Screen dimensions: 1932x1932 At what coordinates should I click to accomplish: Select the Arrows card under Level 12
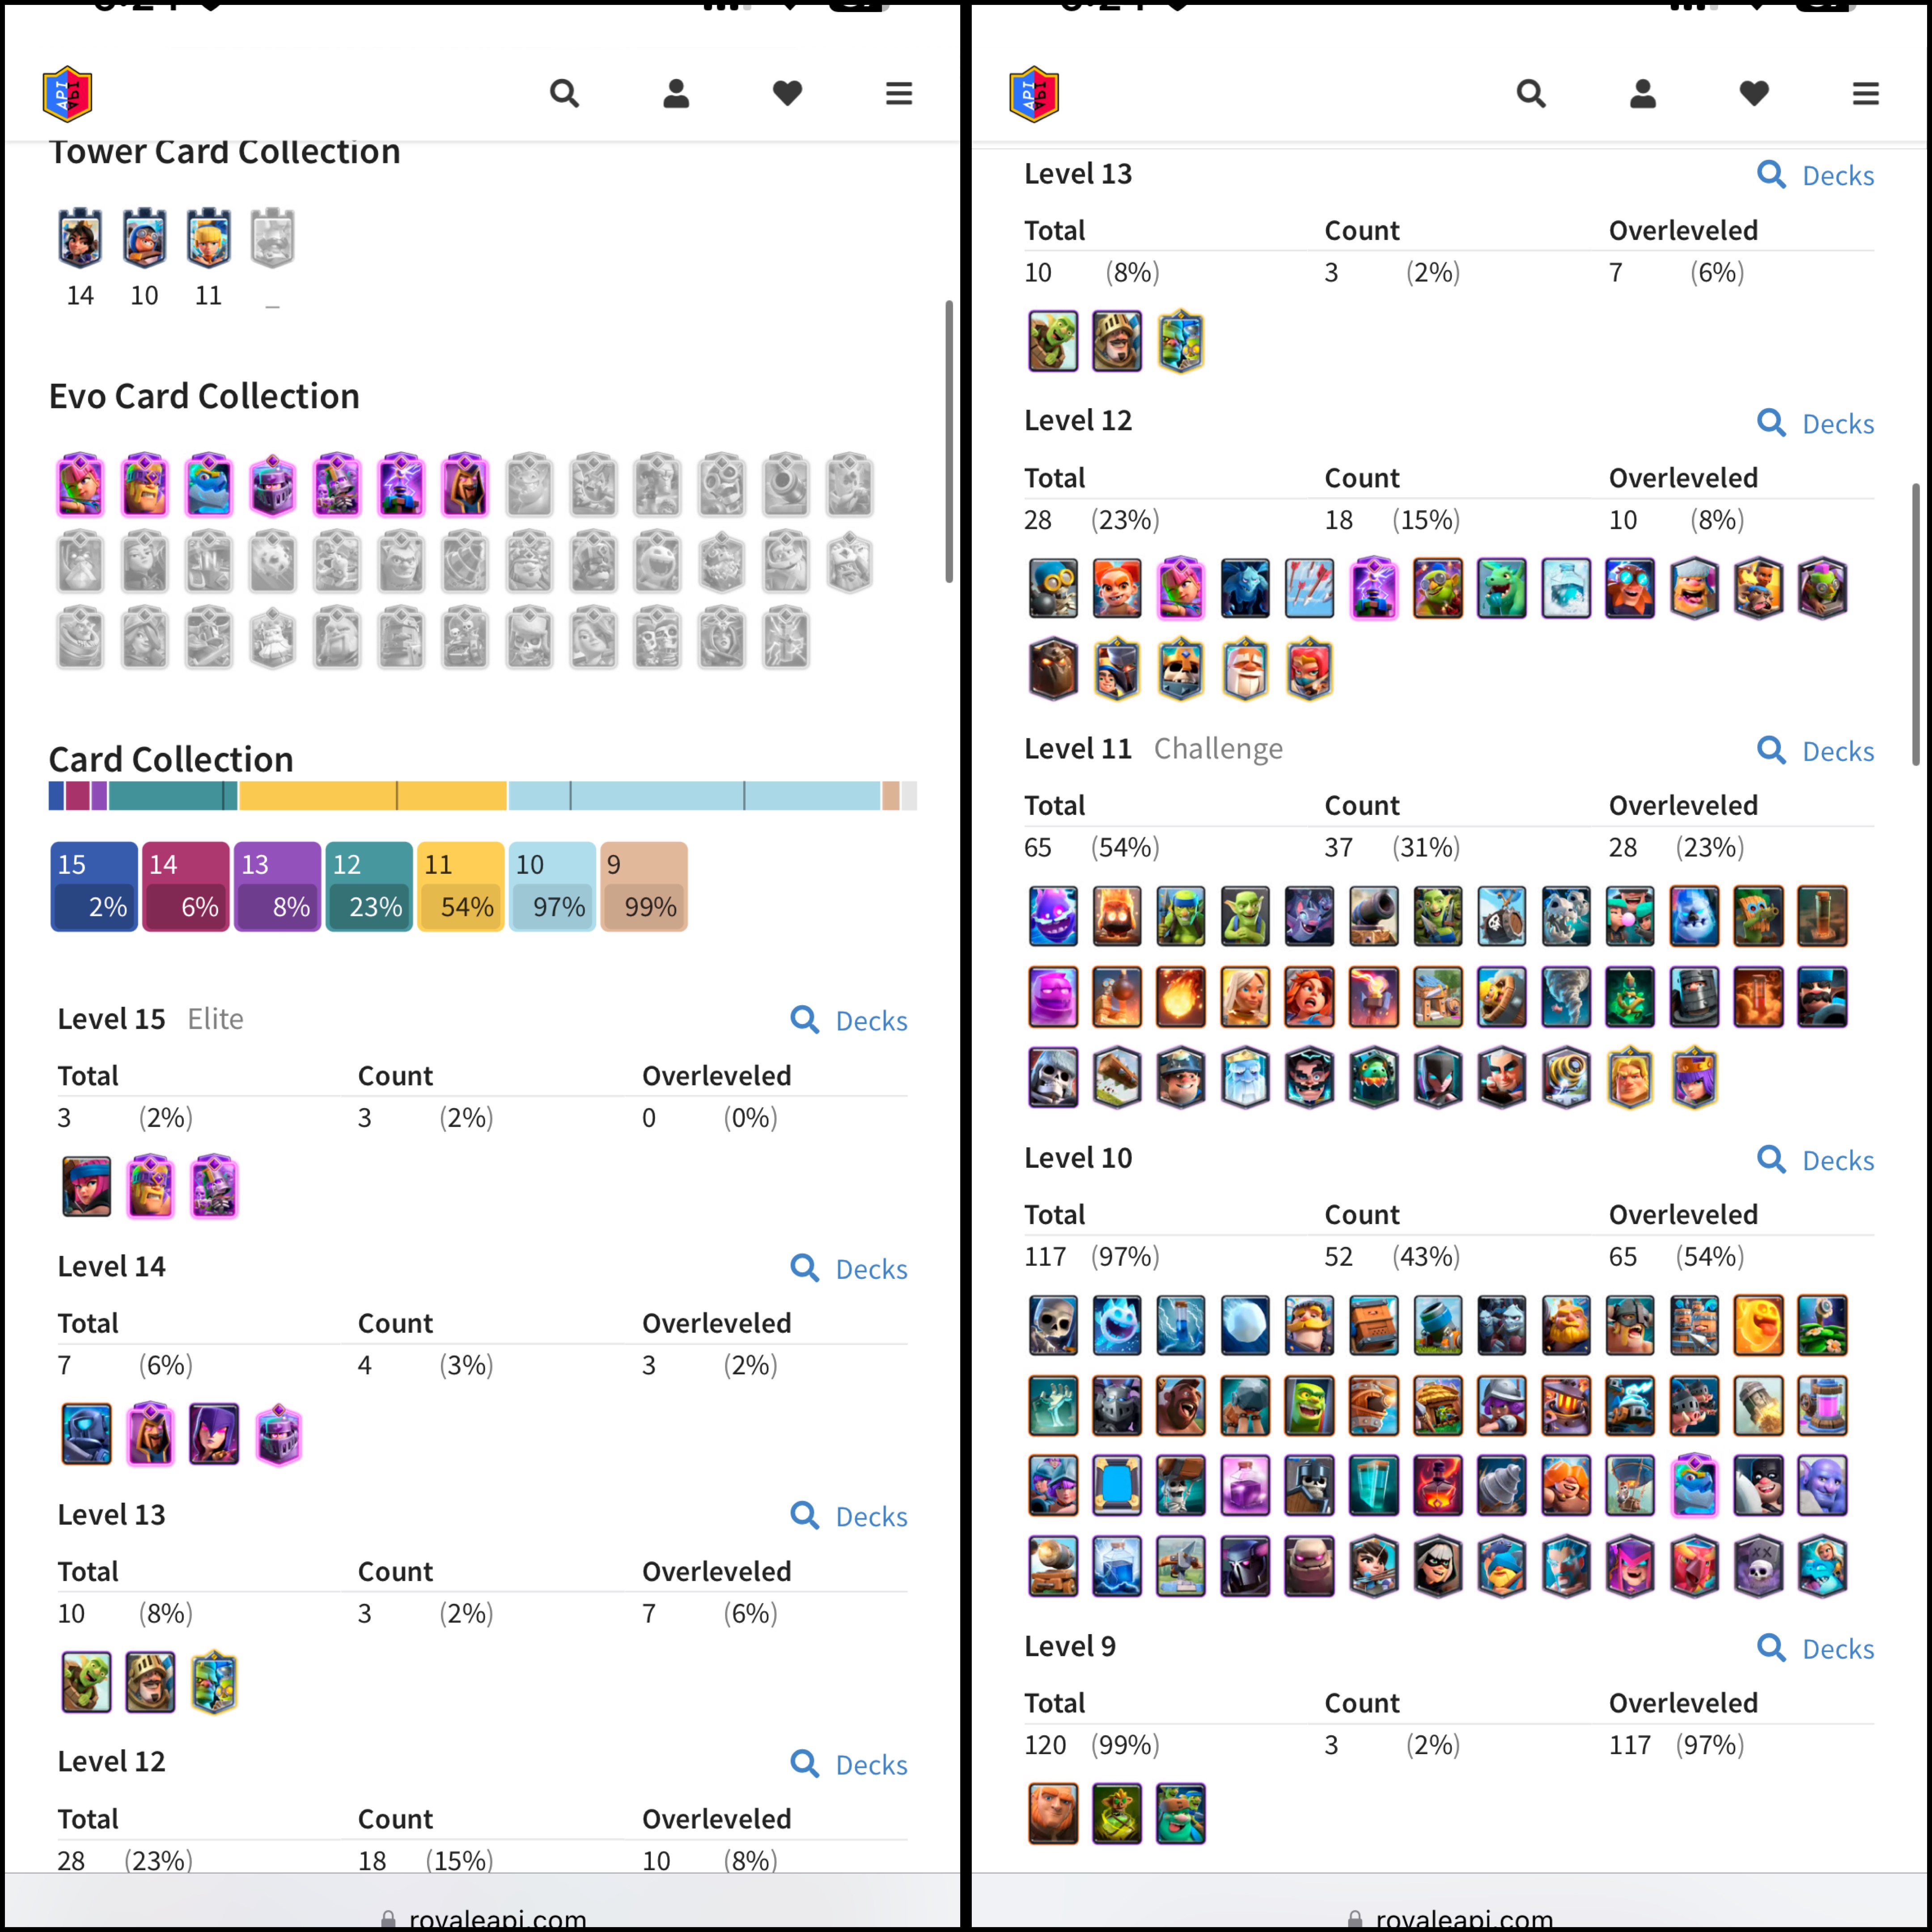click(1309, 588)
